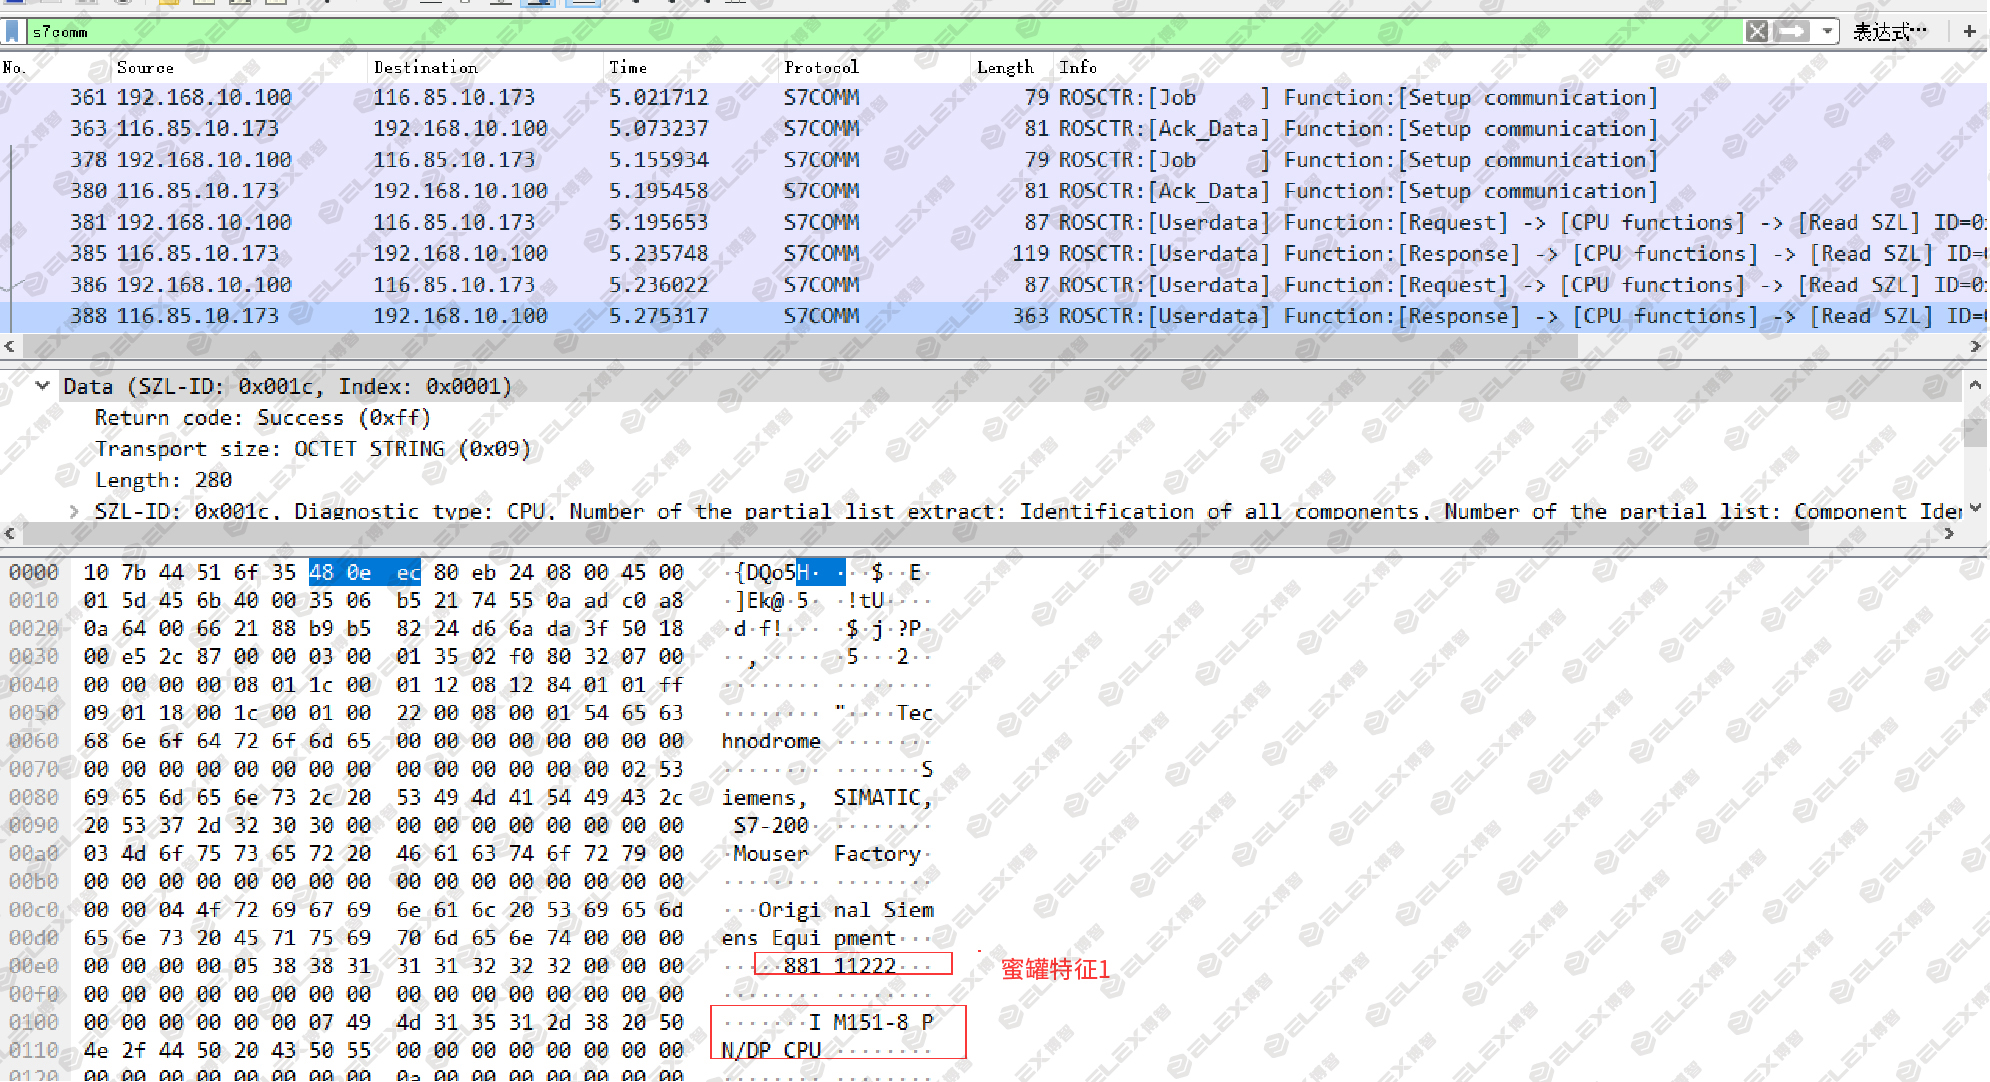Select packet 385 Read SZL response
Screen dimensions: 1990x1082
pyautogui.click(x=994, y=253)
